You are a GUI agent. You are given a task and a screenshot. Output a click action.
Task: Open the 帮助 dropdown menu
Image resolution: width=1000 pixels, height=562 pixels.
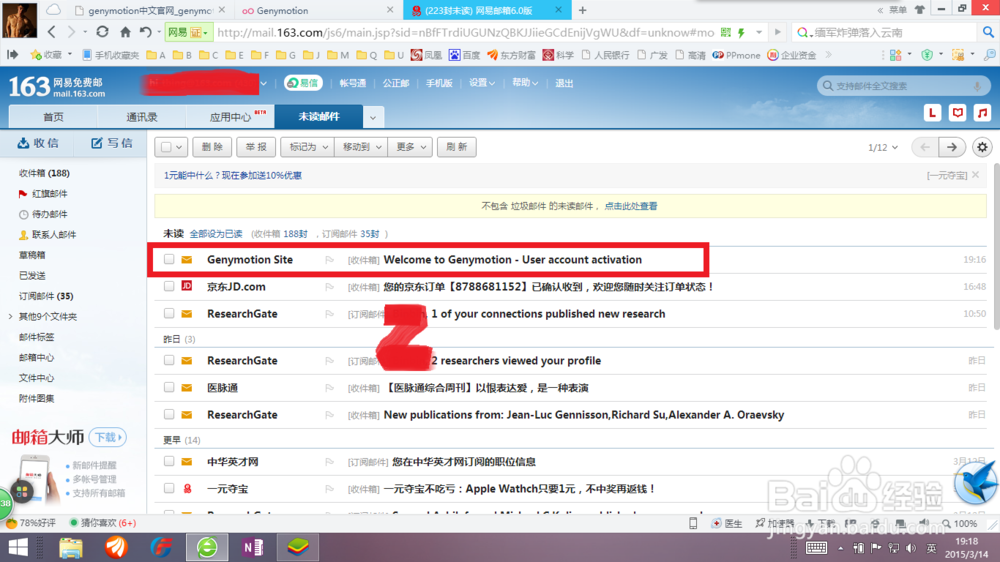(525, 83)
